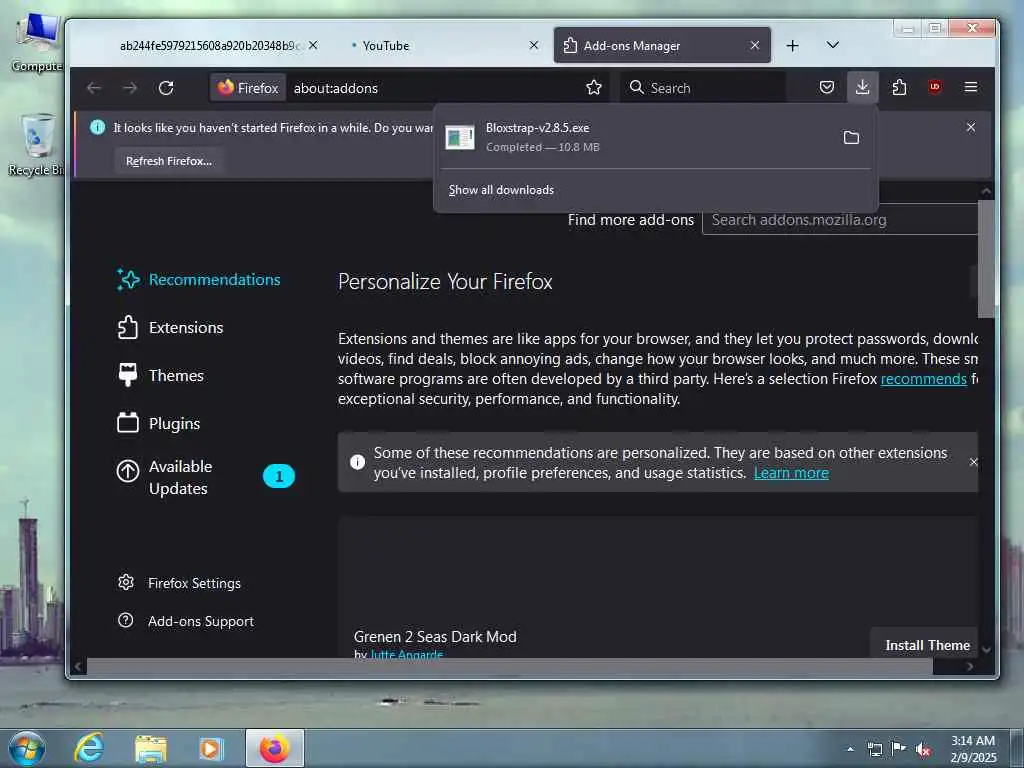Click the Firefox taskbar button

tap(274, 748)
